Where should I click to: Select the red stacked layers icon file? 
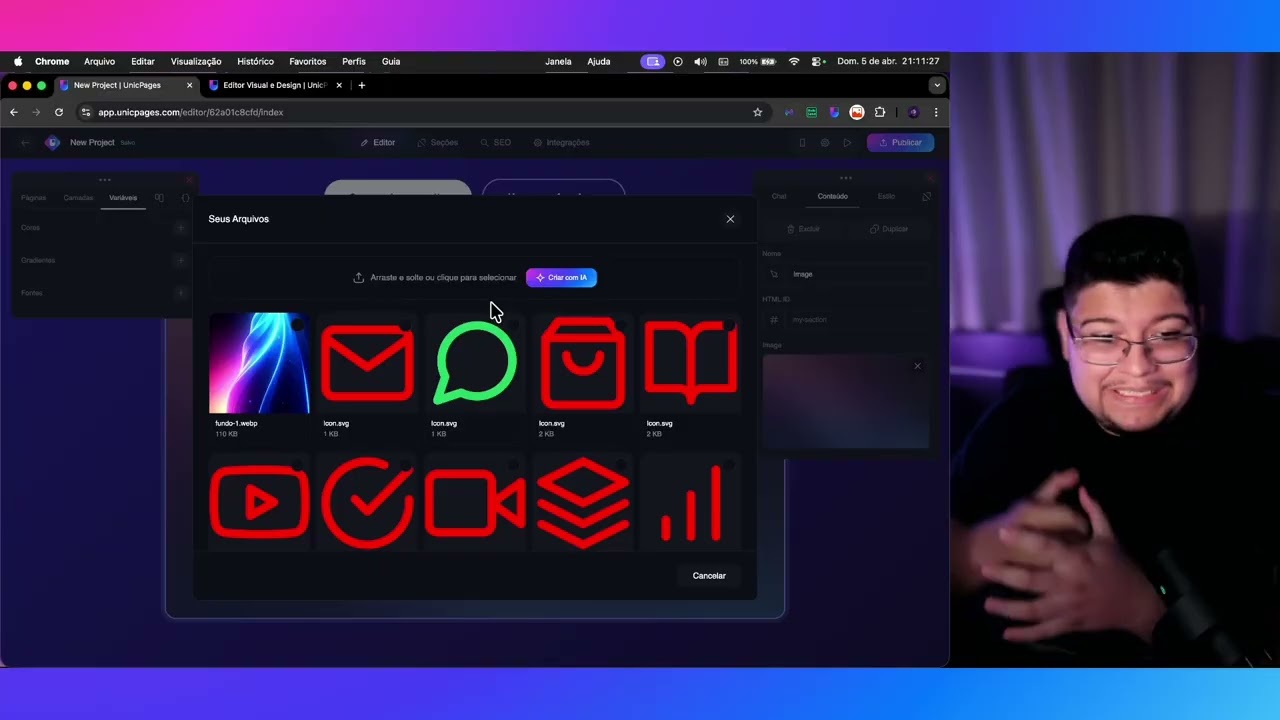(x=583, y=502)
